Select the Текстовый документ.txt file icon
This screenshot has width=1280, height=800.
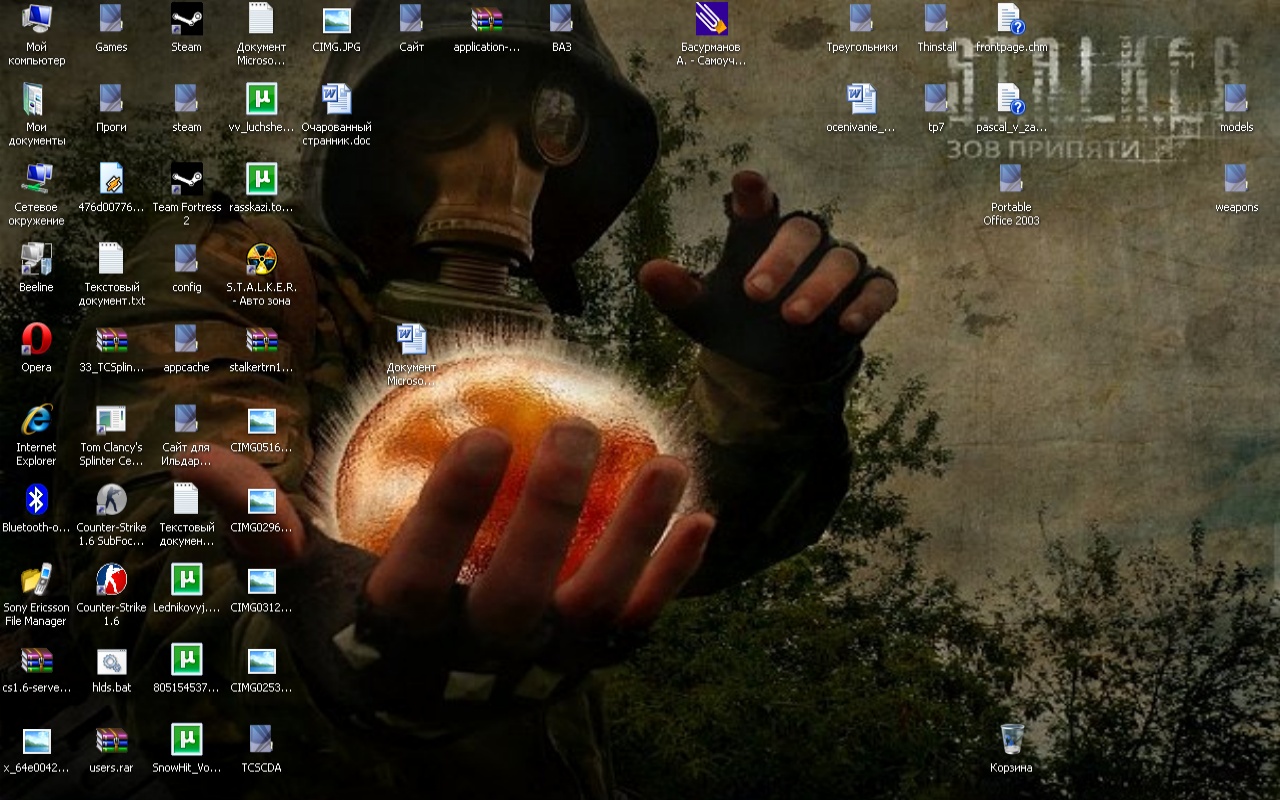111,258
